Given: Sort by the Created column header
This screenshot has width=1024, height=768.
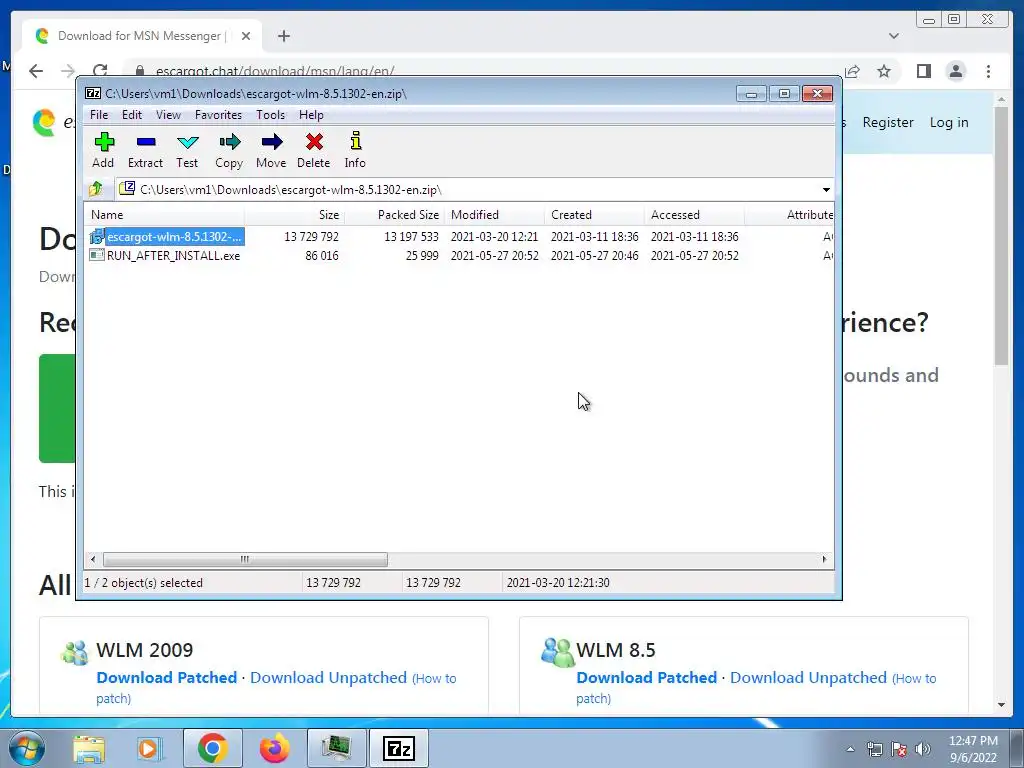Looking at the screenshot, I should pos(594,215).
